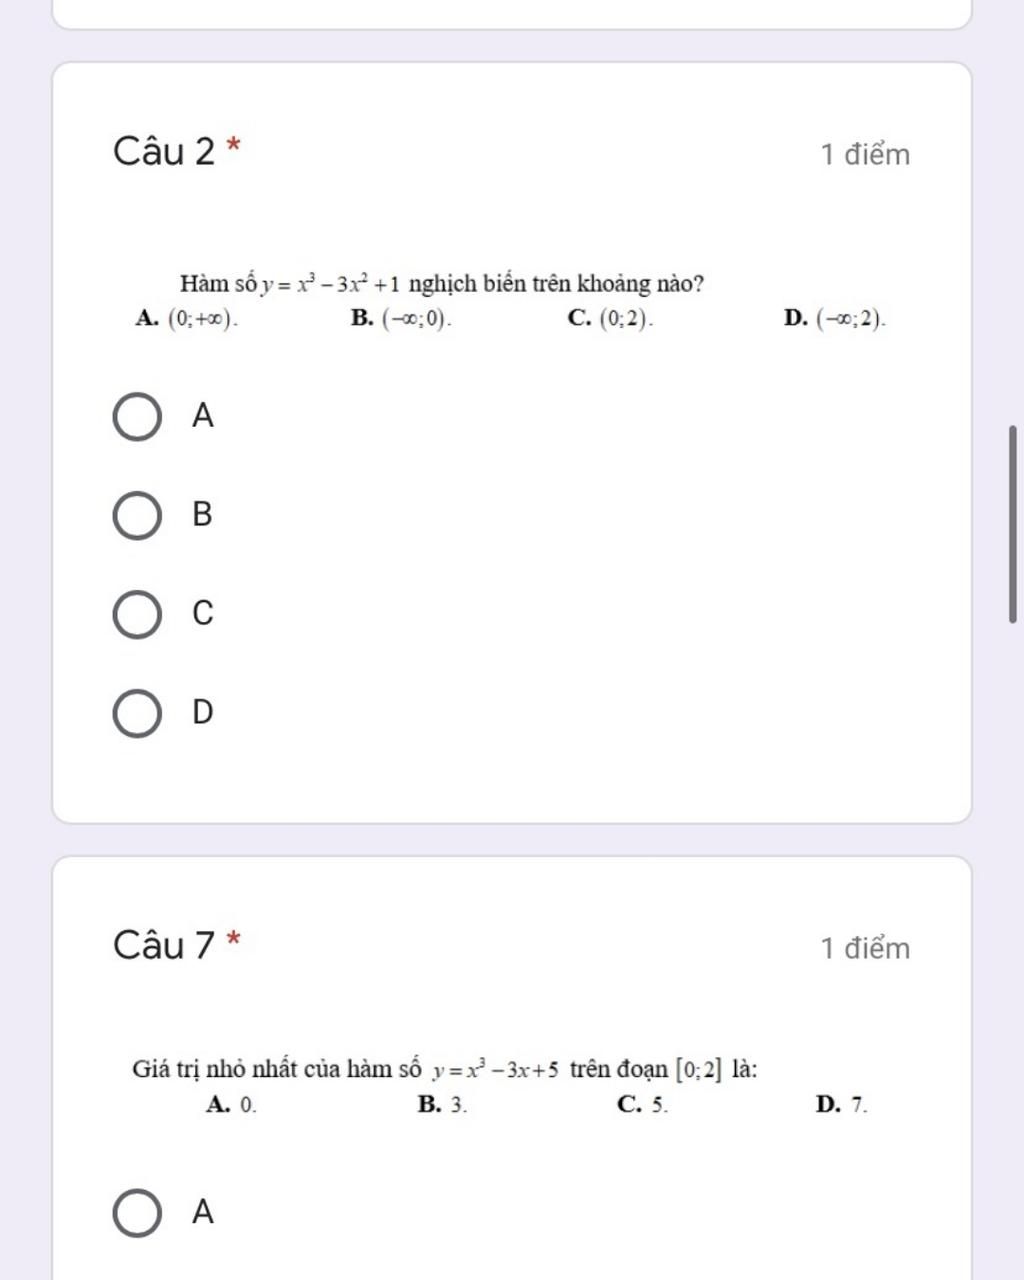1024x1280 pixels.
Task: Click answer choice C. (0;2) in Câu 2 image
Action: (611, 319)
